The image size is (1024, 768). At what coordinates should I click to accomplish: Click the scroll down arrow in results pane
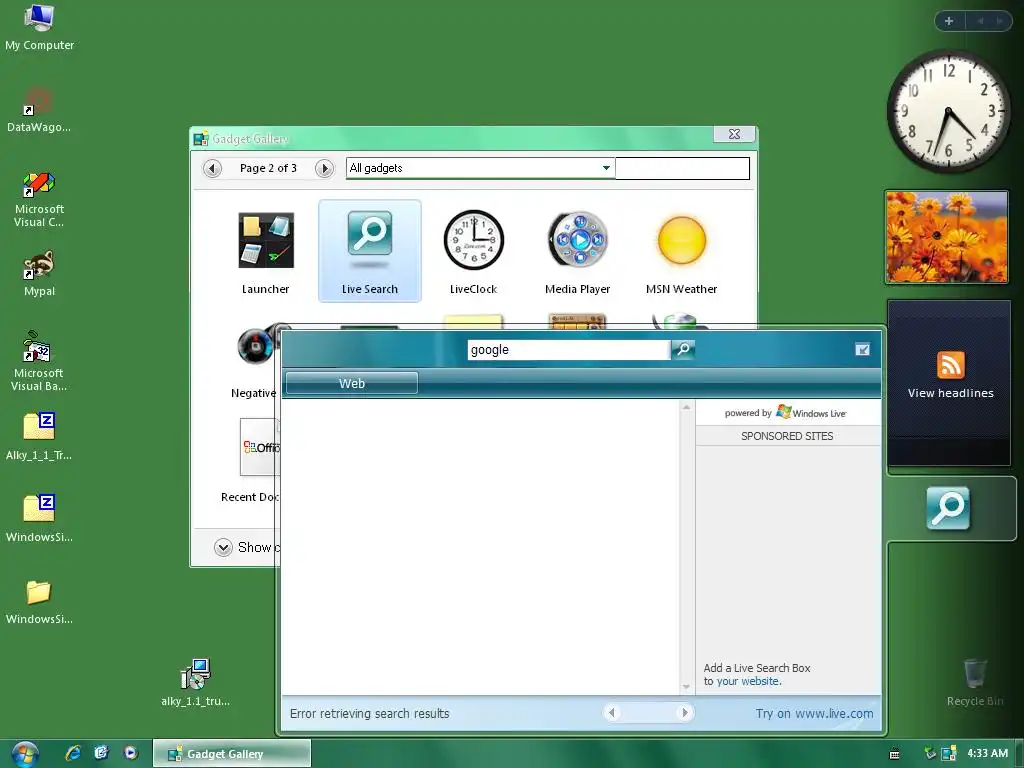(686, 686)
